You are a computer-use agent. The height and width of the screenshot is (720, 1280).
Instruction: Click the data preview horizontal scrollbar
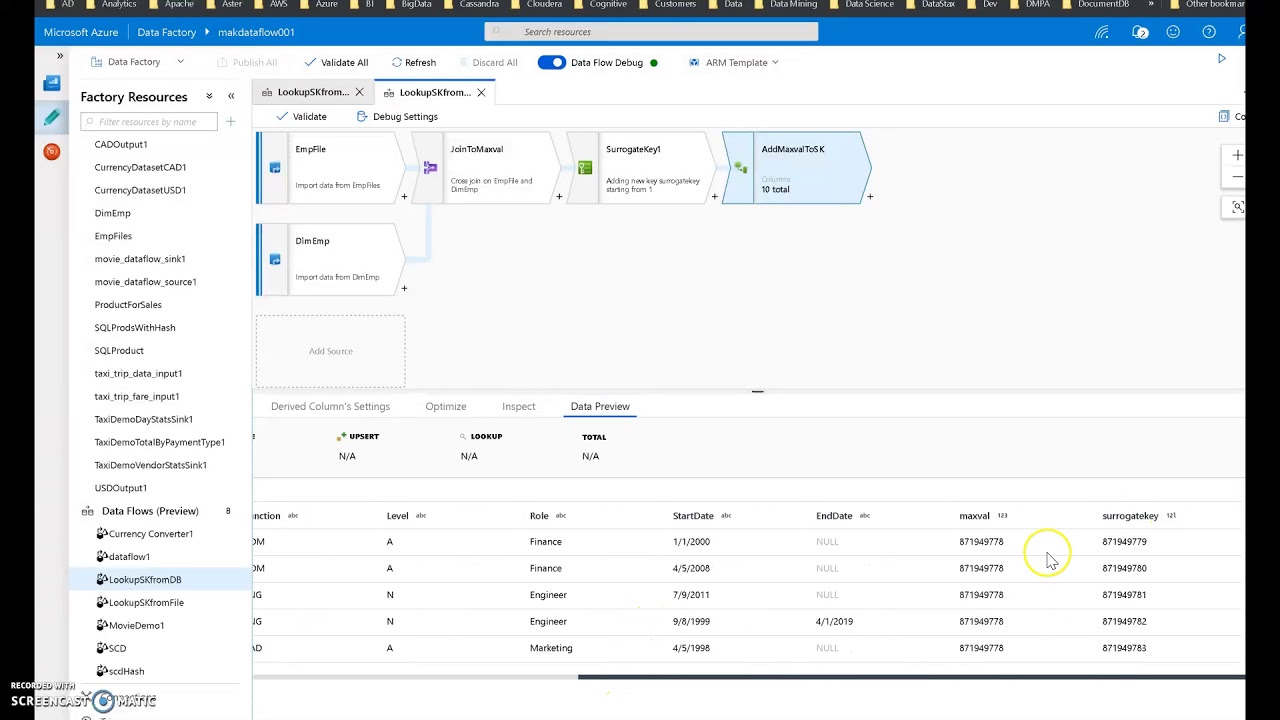click(x=911, y=677)
